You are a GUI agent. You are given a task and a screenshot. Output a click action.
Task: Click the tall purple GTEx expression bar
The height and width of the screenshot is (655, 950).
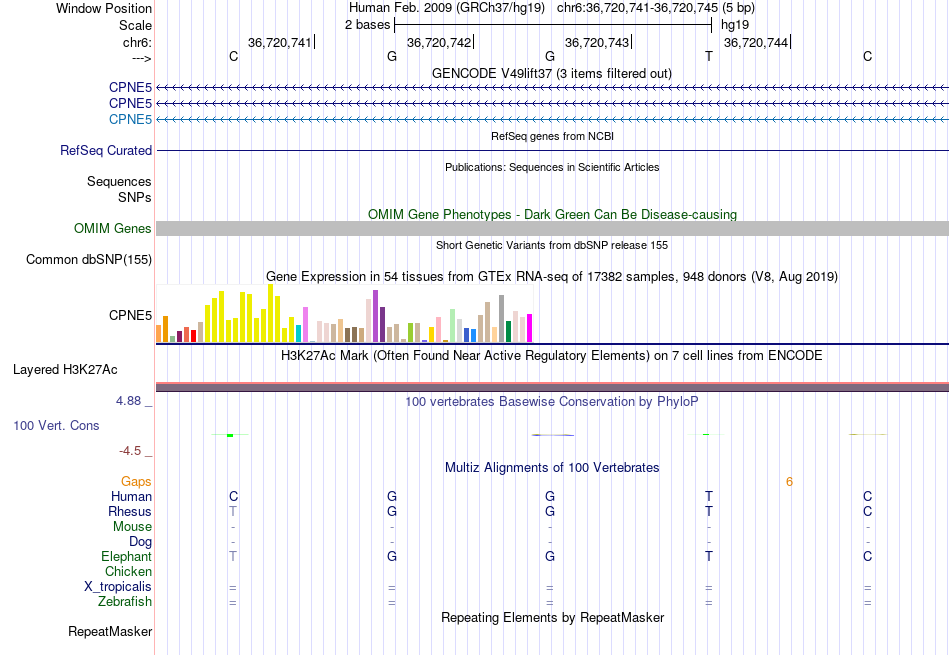click(x=376, y=316)
